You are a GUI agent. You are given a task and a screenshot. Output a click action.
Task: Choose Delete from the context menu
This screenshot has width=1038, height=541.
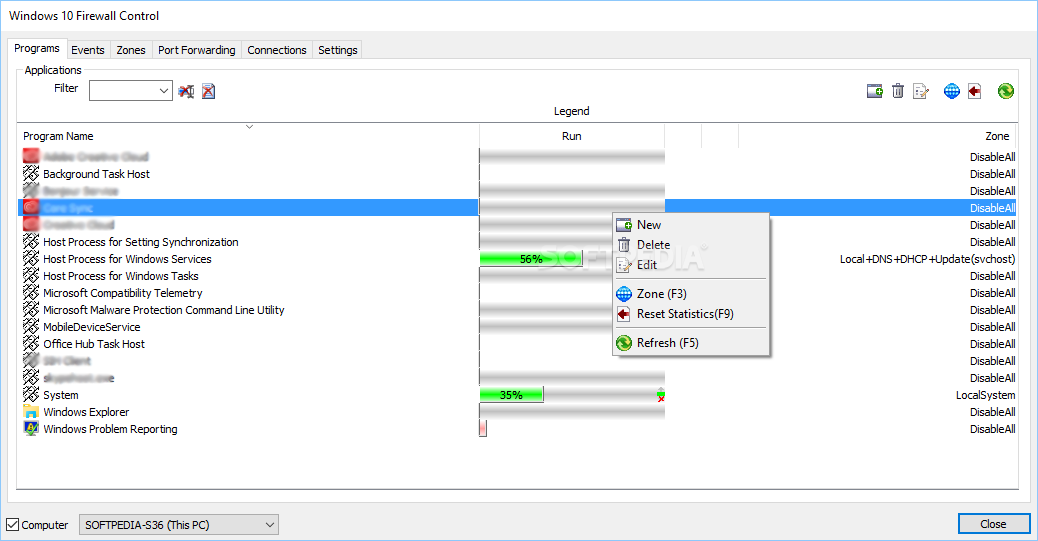691,245
